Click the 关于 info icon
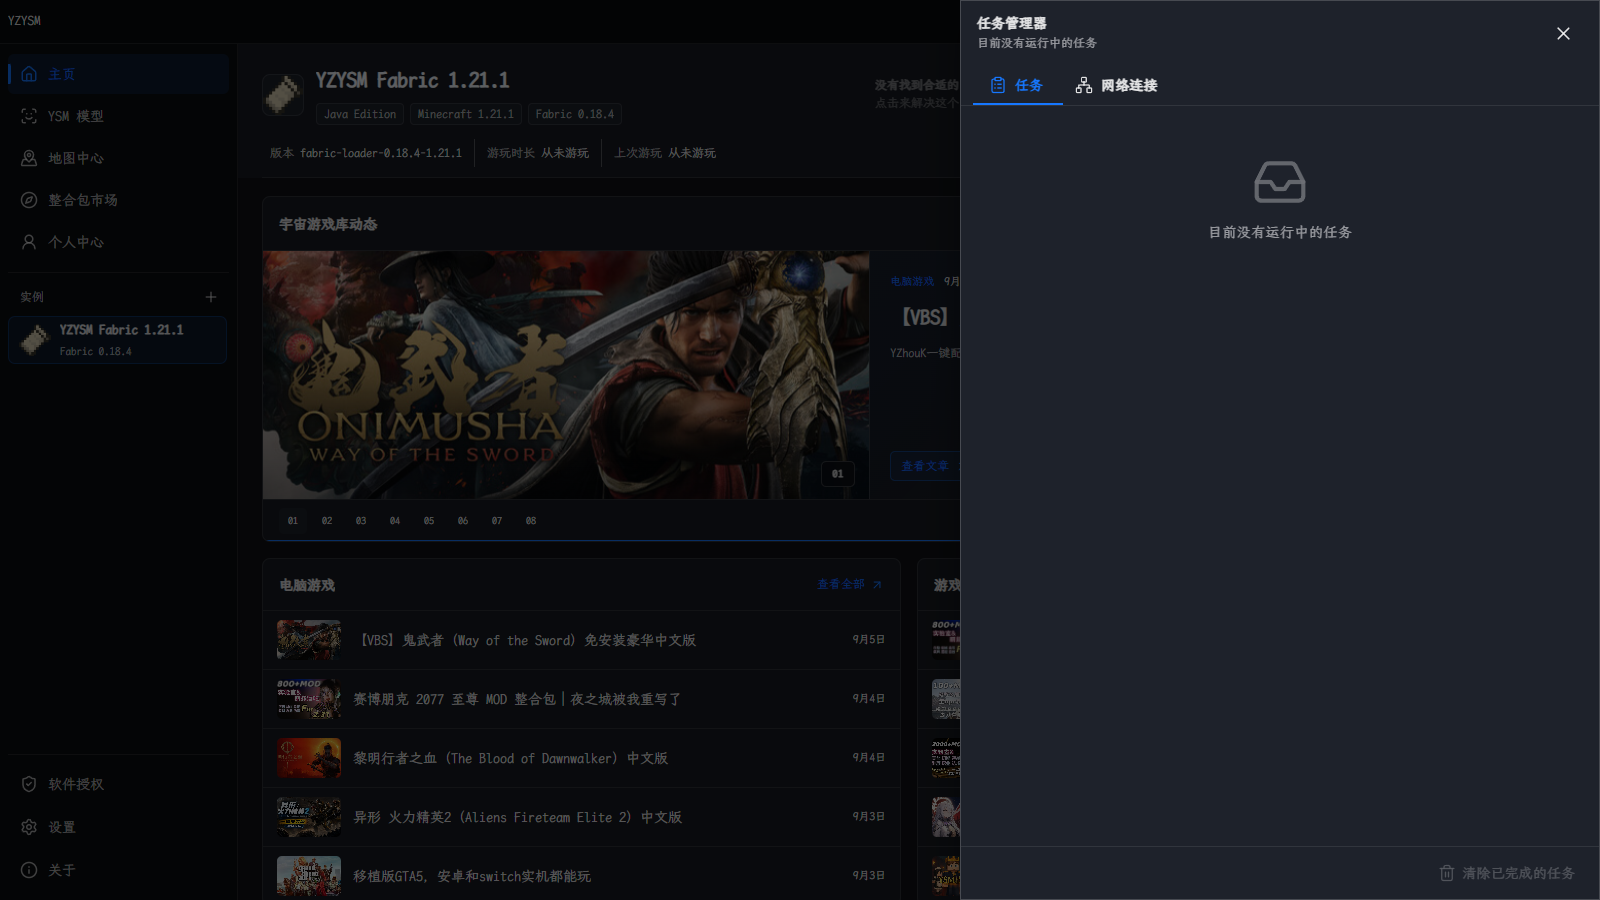 point(29,870)
